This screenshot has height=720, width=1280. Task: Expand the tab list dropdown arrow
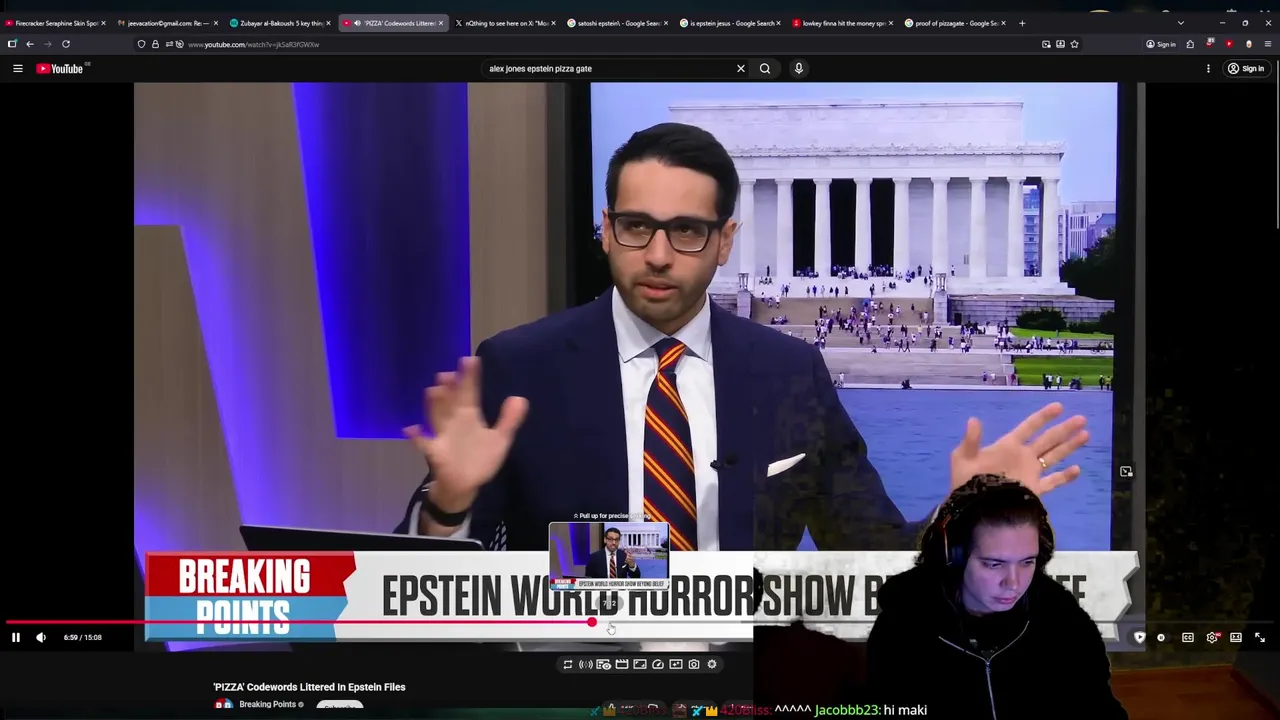(1181, 23)
